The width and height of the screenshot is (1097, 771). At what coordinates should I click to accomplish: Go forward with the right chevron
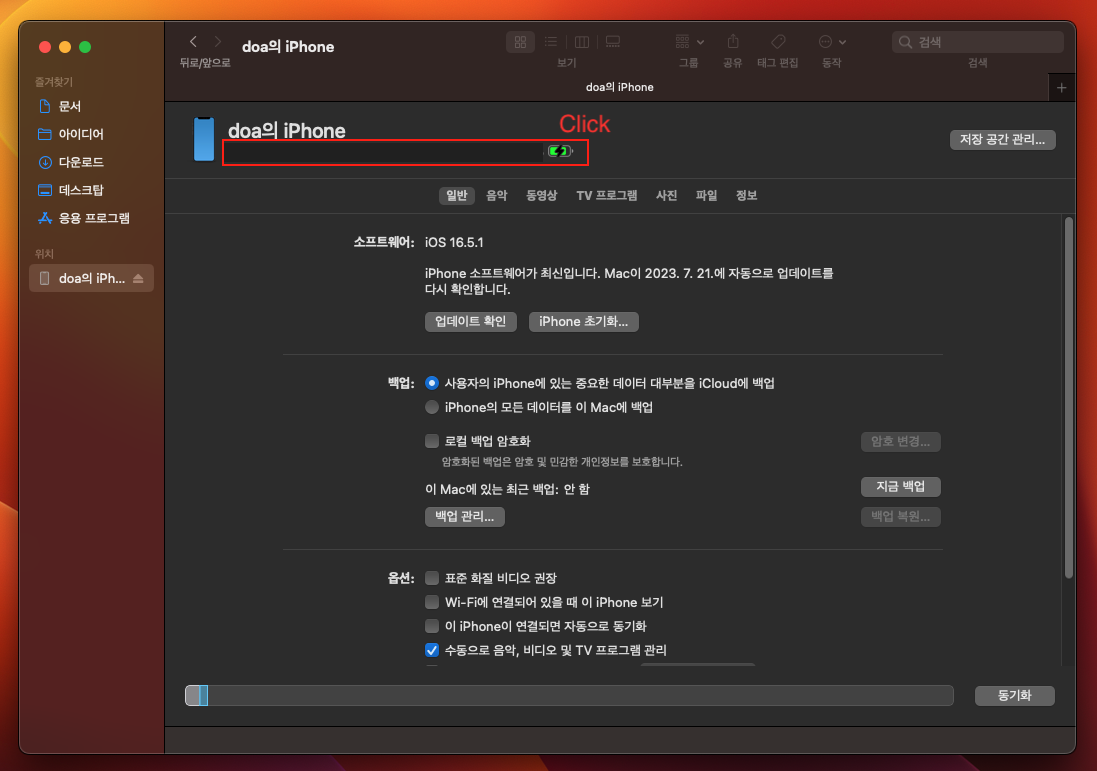click(x=218, y=42)
